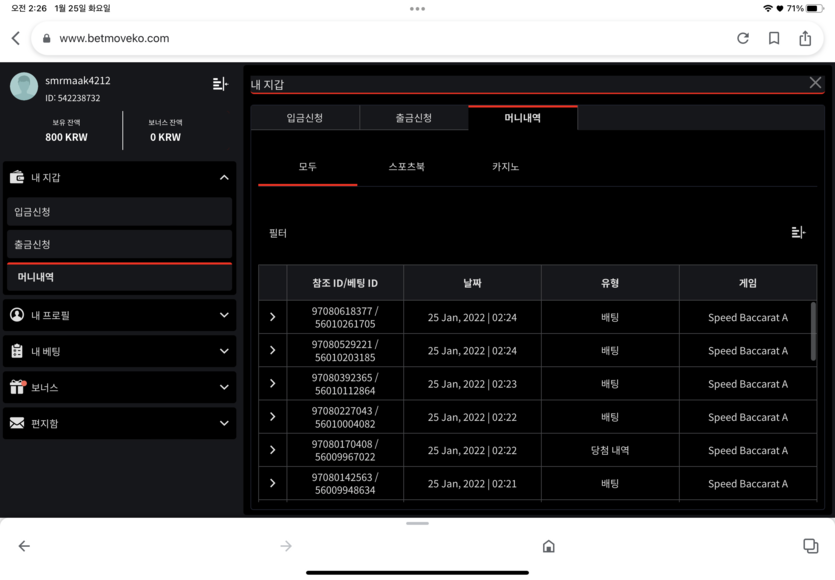Click the 보너스 gift icon
The height and width of the screenshot is (580, 835).
point(18,387)
